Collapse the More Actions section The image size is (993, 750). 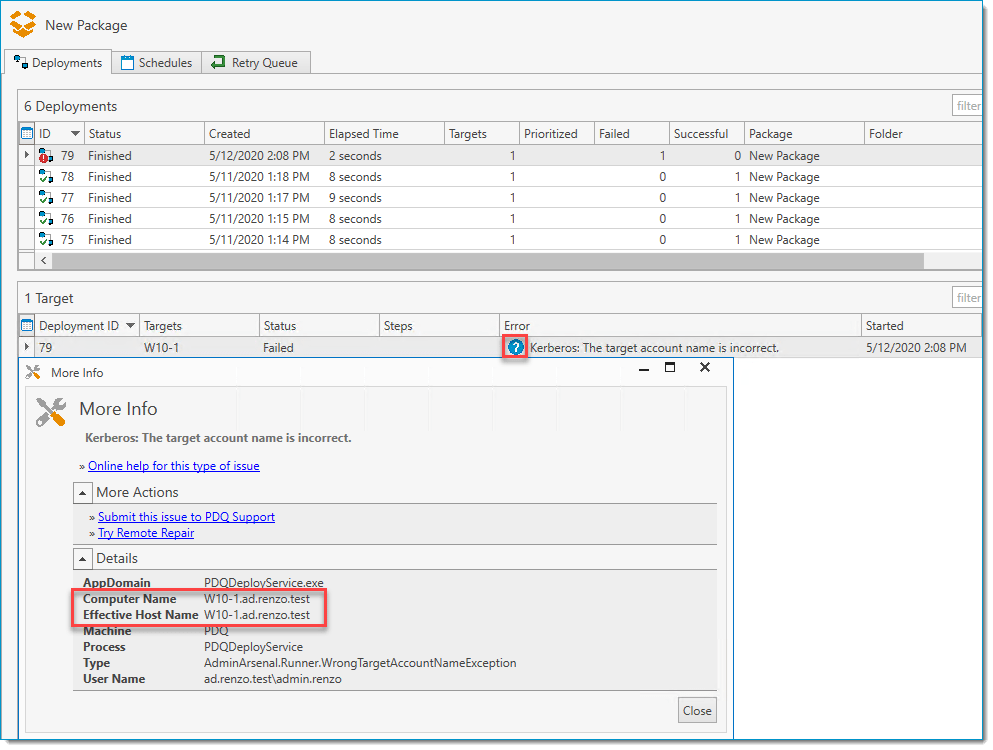83,492
